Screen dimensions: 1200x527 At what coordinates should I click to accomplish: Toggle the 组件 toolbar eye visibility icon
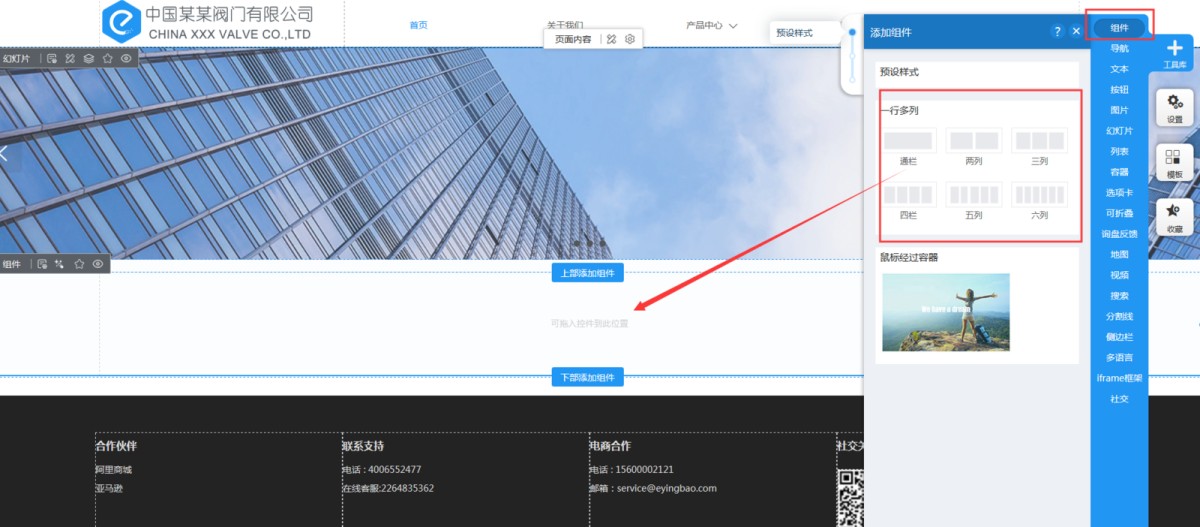pos(98,264)
